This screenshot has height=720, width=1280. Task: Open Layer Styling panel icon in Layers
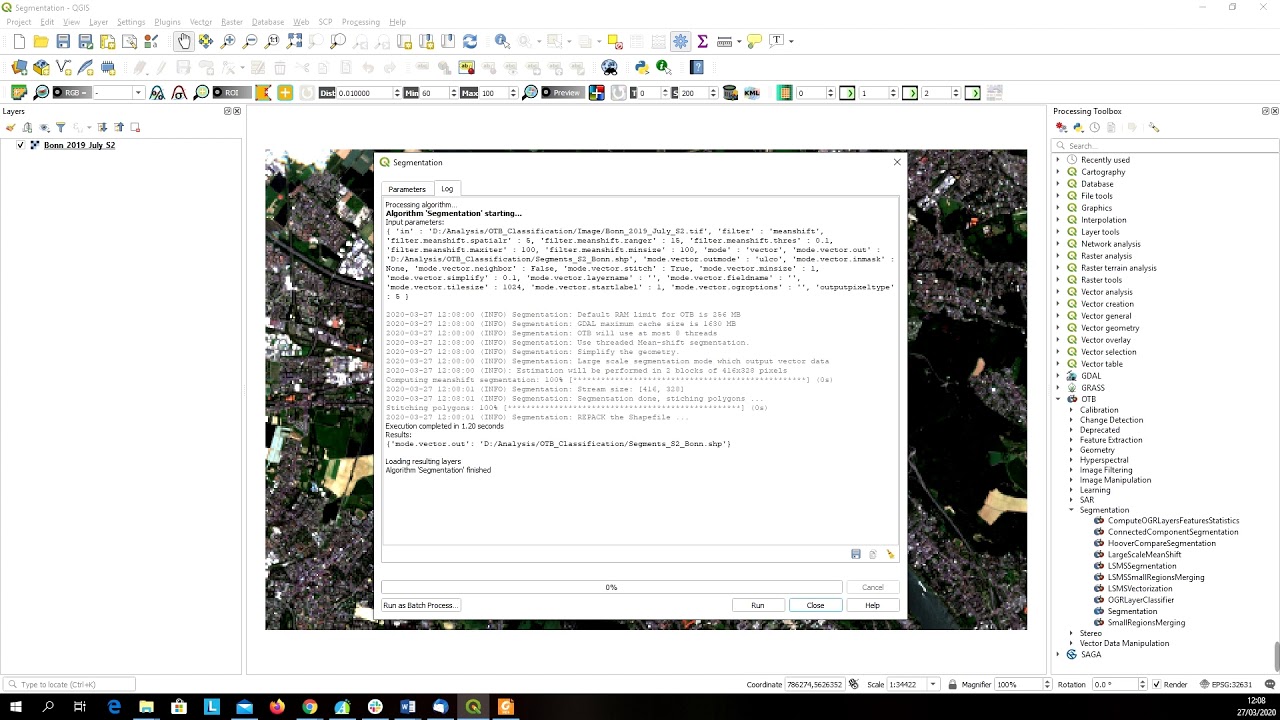[11, 127]
